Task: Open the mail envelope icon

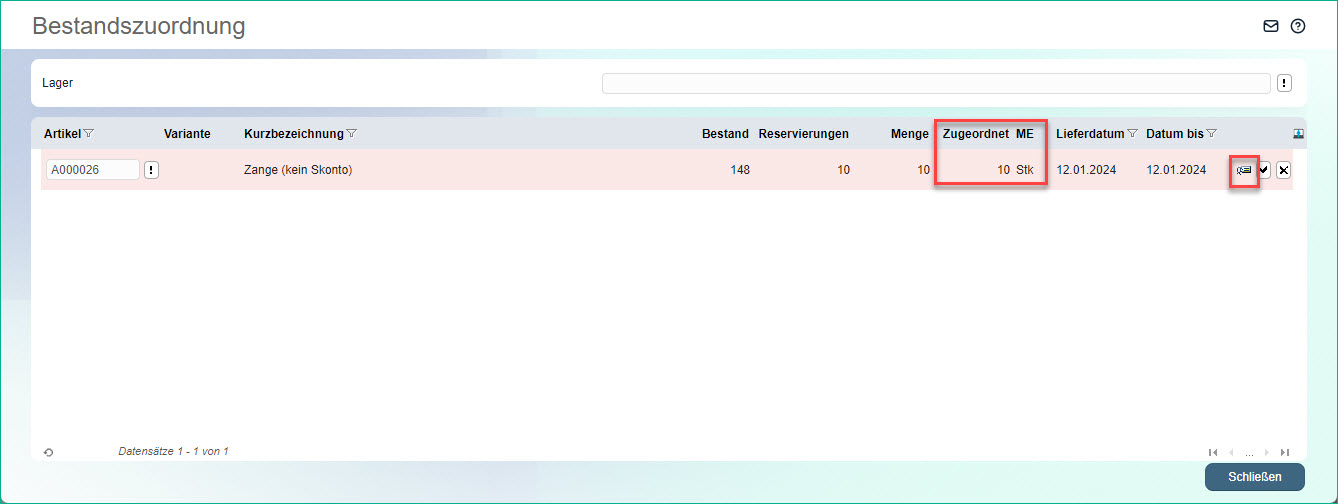Action: [x=1271, y=27]
